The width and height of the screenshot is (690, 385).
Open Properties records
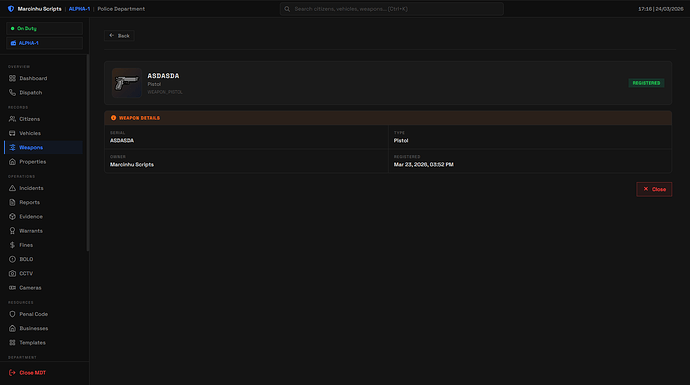coord(43,161)
